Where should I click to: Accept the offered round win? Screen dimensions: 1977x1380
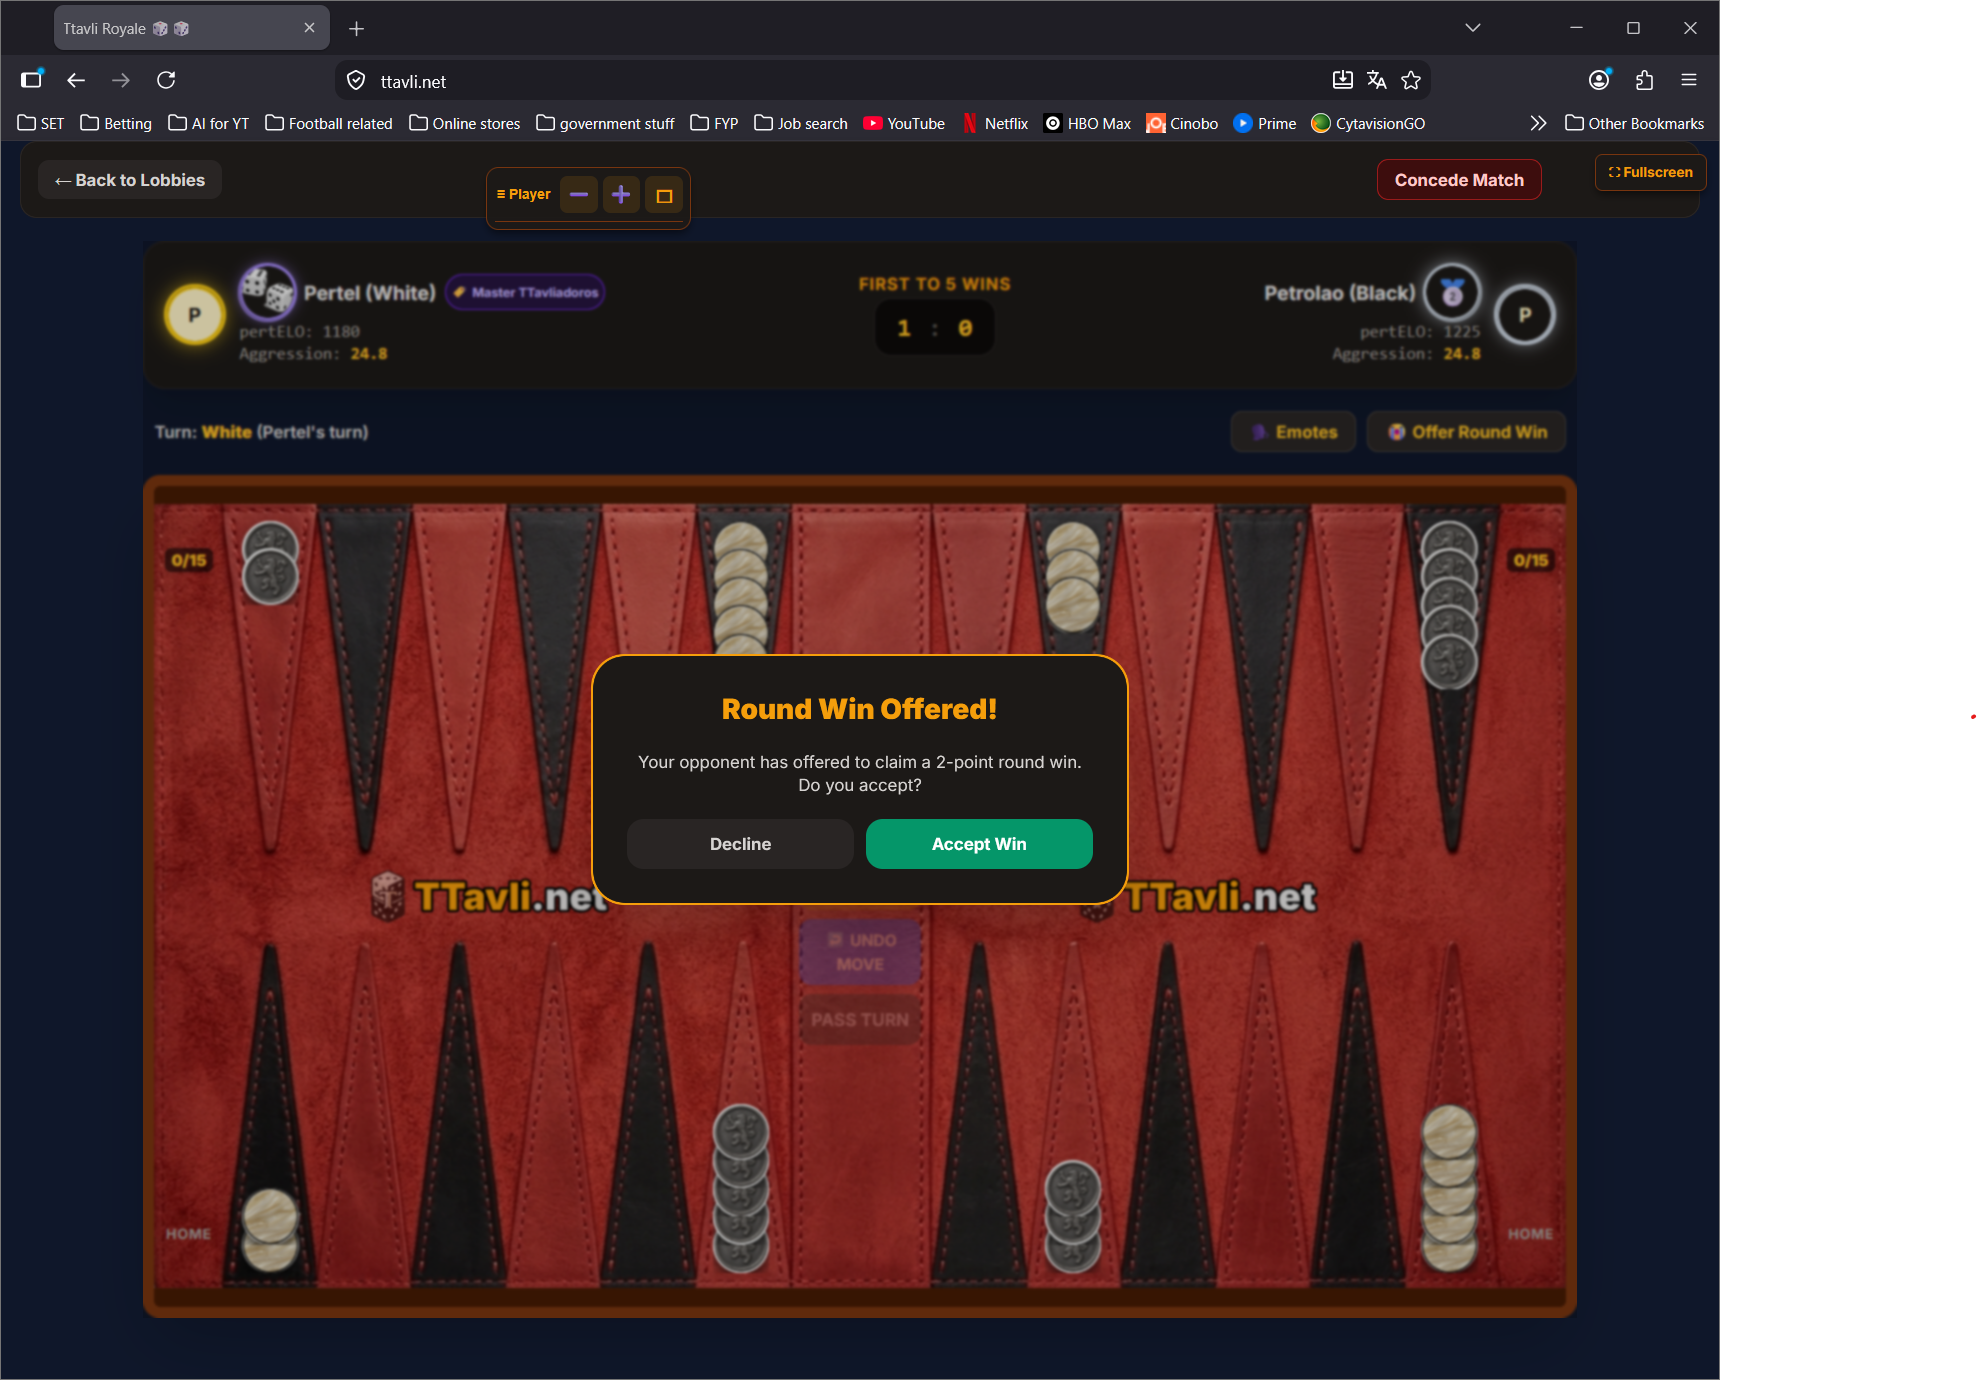[x=978, y=844]
